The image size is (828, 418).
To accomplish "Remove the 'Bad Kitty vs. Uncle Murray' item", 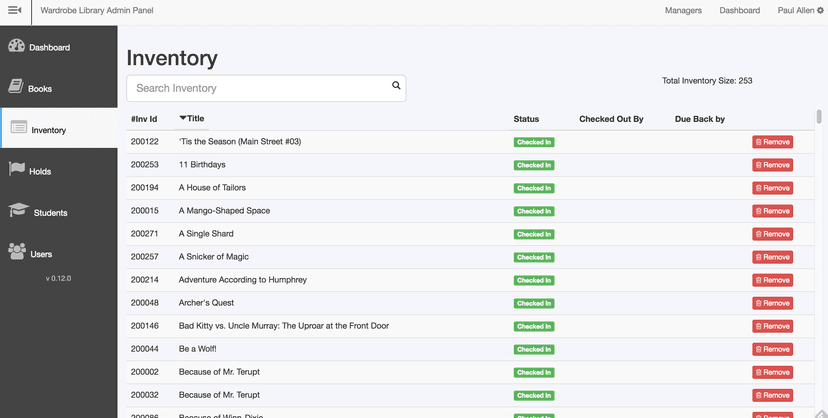I will tap(773, 326).
